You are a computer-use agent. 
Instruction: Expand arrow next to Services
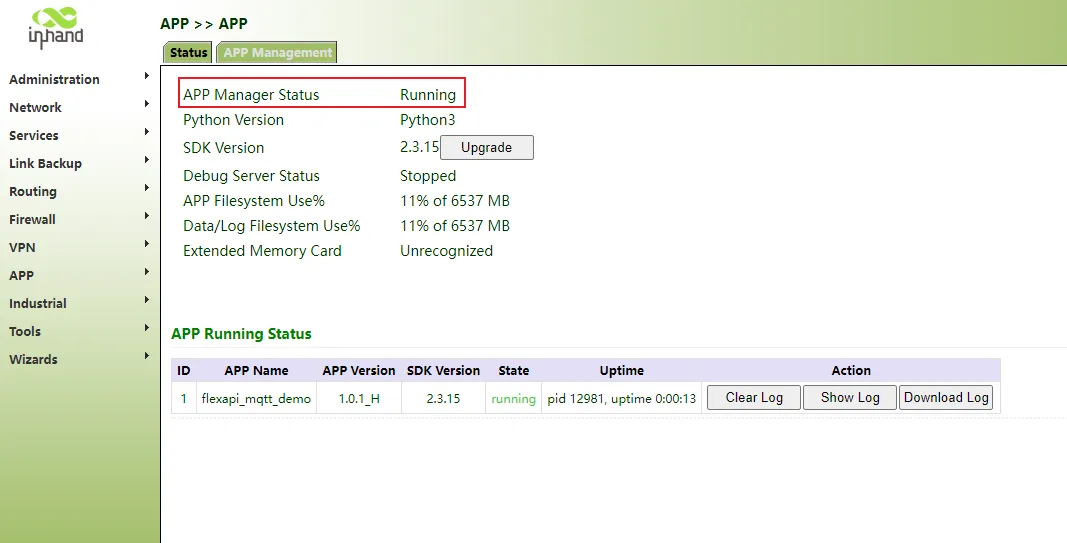point(146,132)
